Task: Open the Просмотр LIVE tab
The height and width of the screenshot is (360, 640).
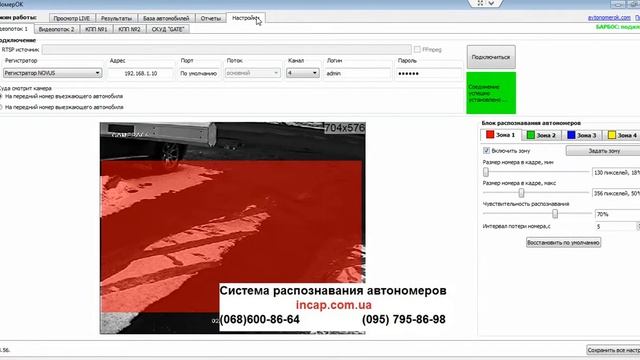Action: [x=72, y=18]
